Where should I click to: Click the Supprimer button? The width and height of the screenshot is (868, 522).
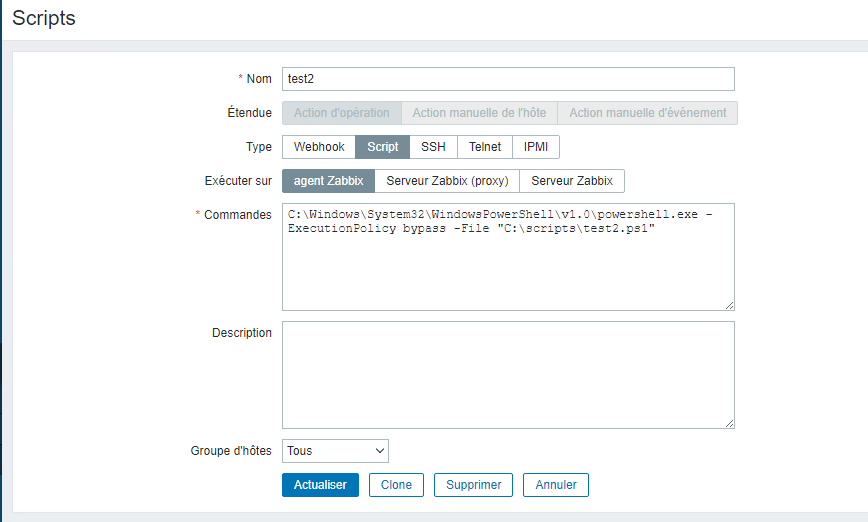pyautogui.click(x=474, y=485)
